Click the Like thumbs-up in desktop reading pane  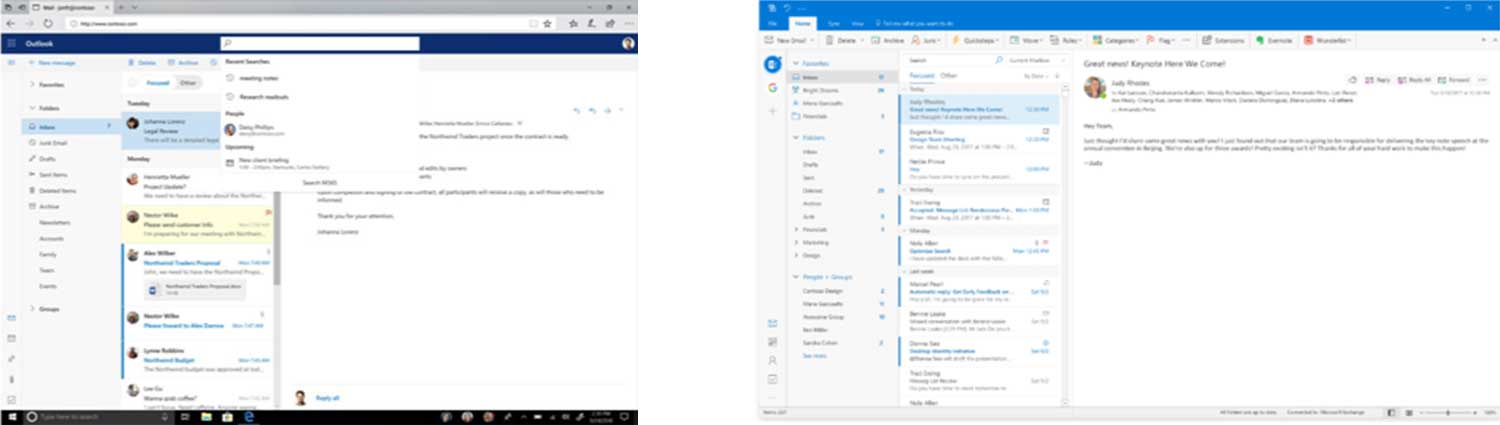coord(1353,79)
